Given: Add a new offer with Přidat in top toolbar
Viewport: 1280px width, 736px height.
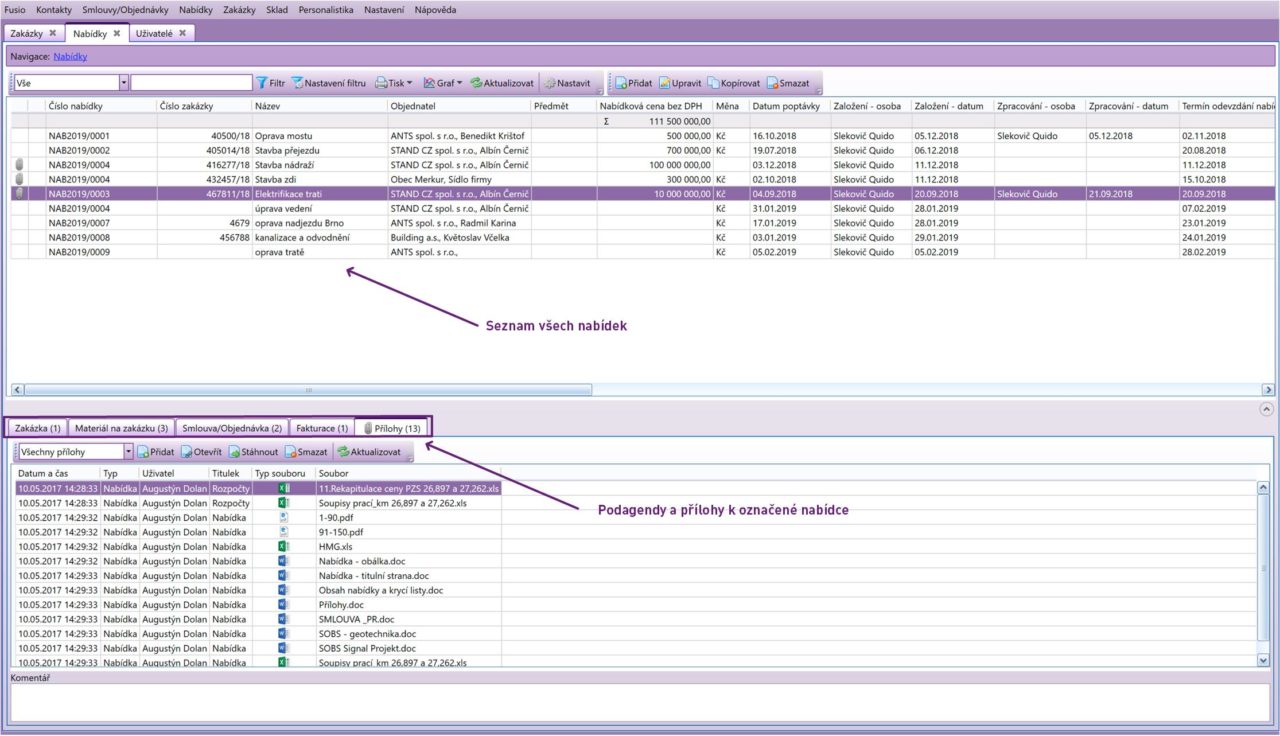Looking at the screenshot, I should pos(633,83).
